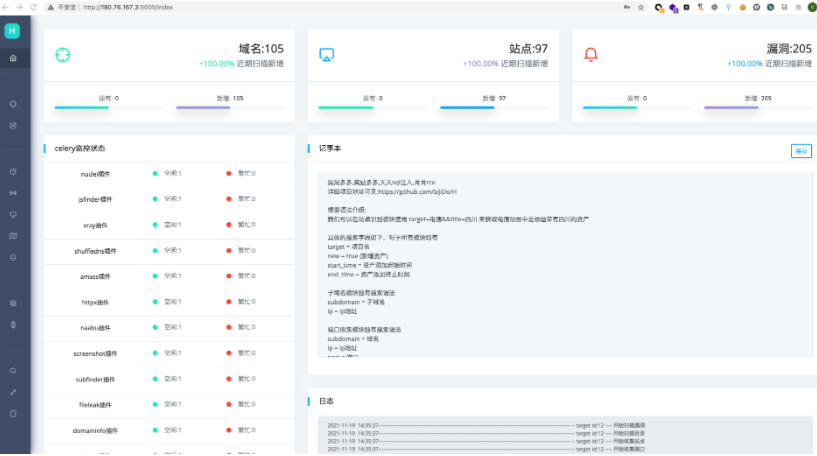Image resolution: width=817 pixels, height=456 pixels.
Task: Open the stacked cube sidebar icon
Action: click(x=13, y=303)
